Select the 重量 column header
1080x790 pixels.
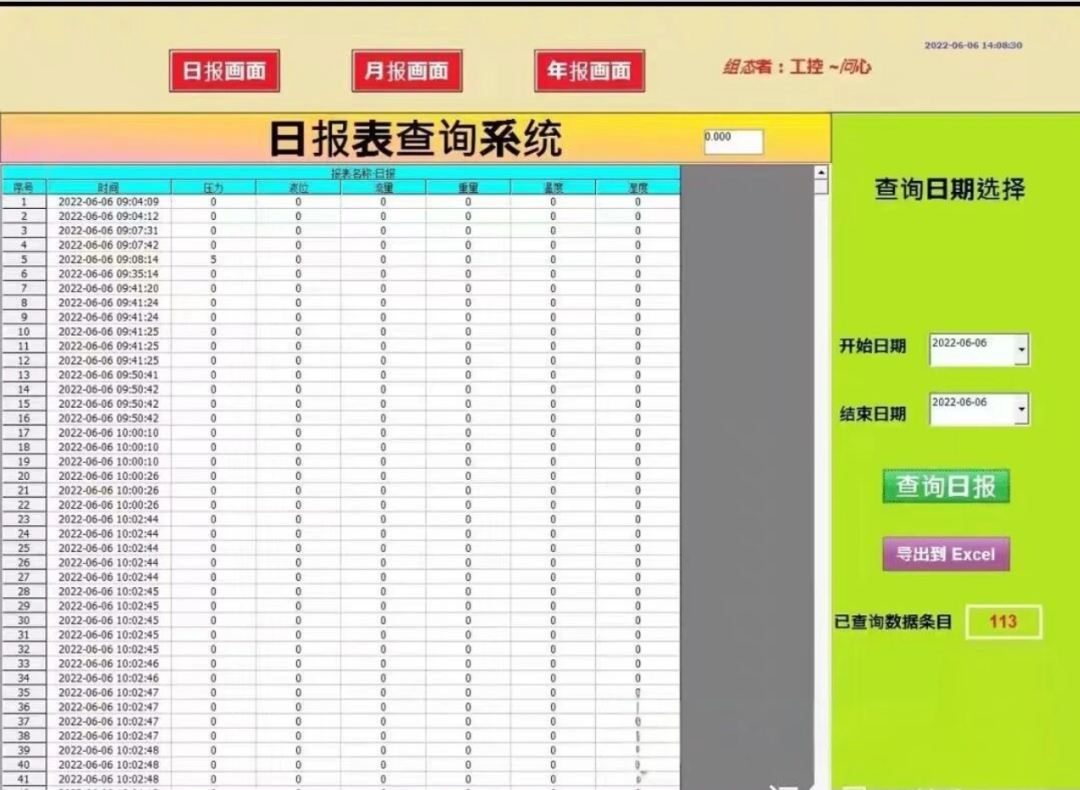468,187
